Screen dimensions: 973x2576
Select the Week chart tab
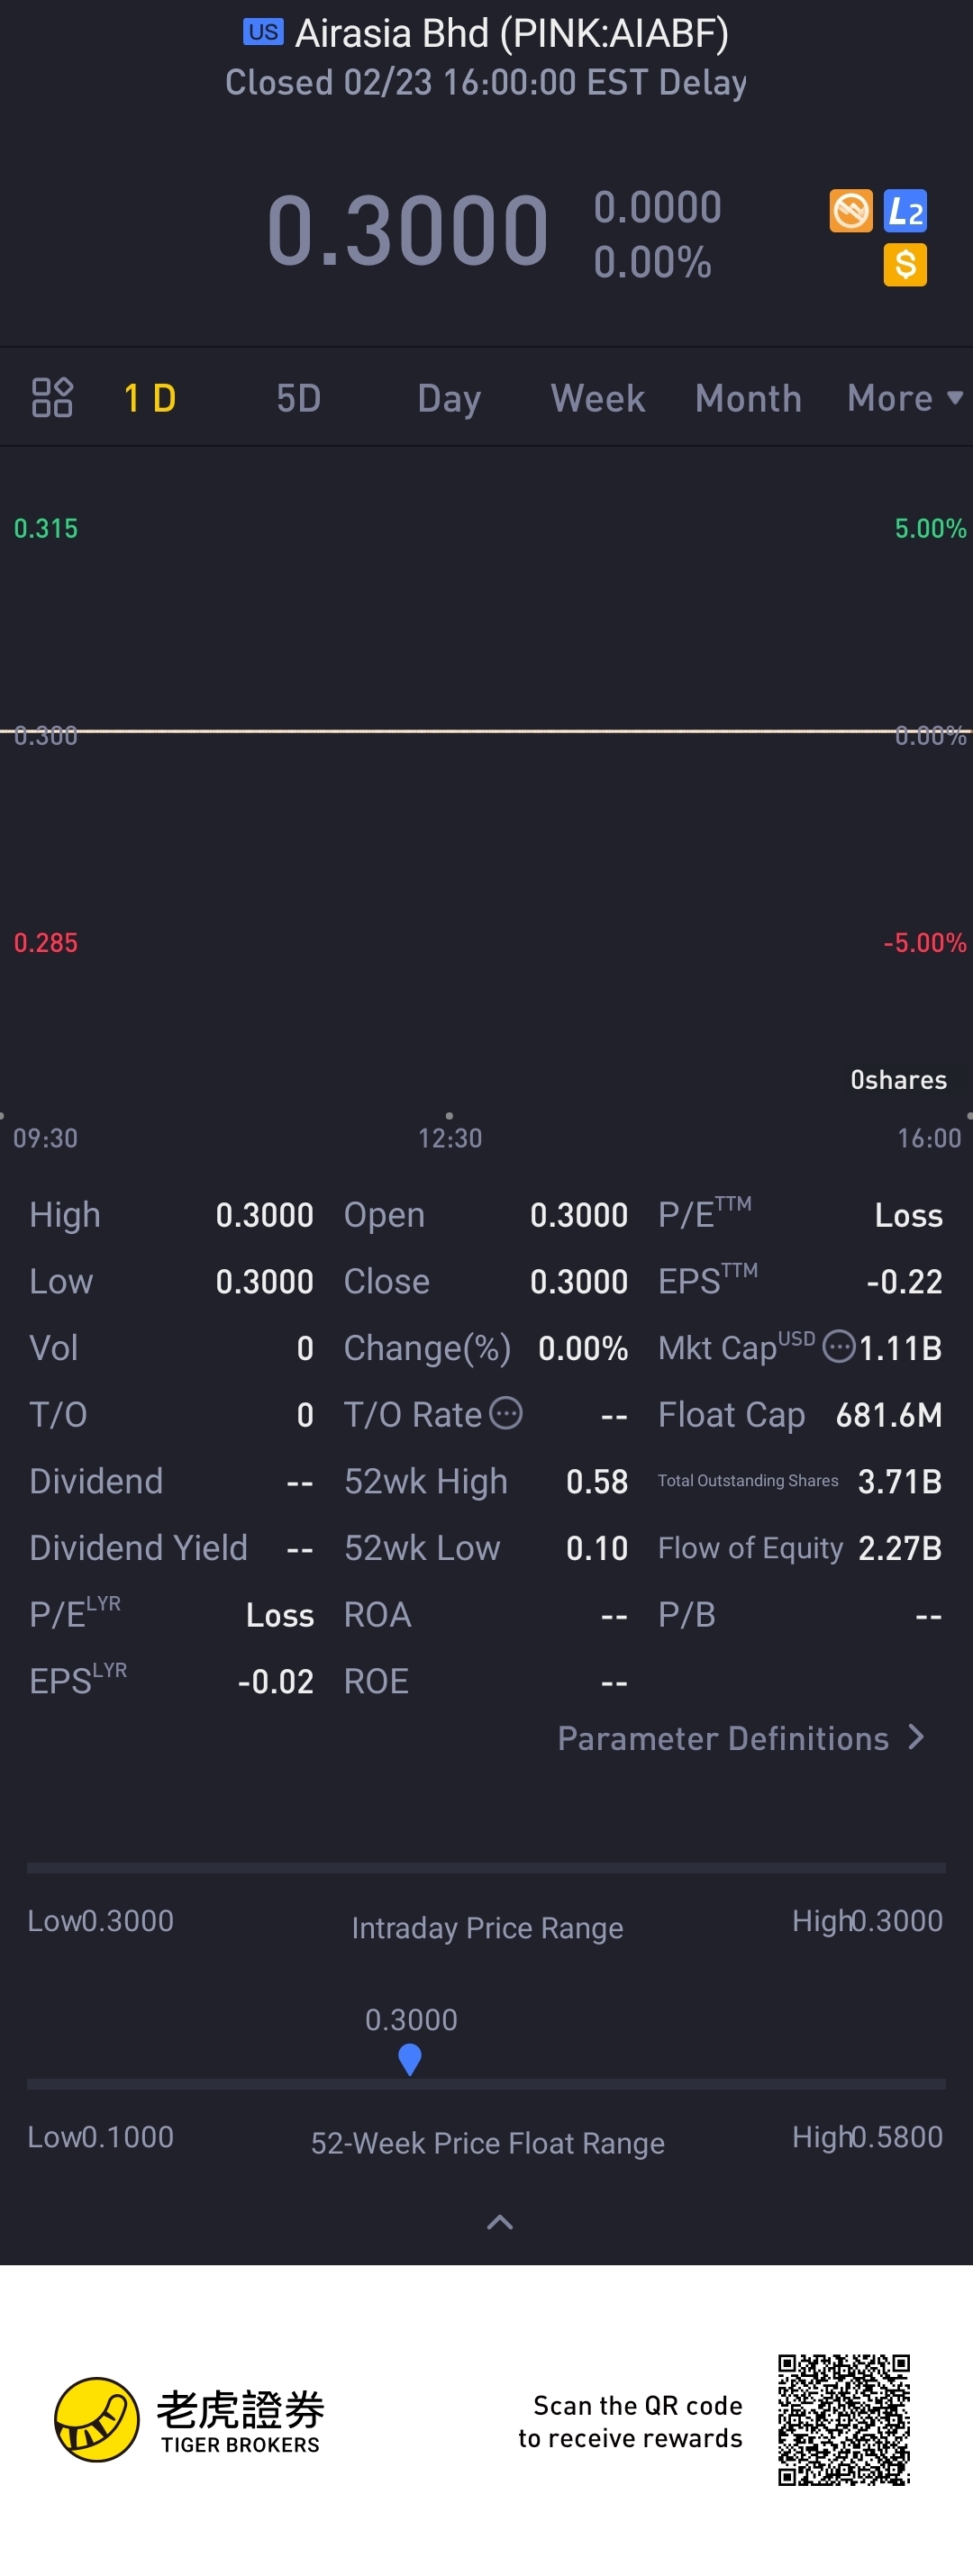point(598,398)
